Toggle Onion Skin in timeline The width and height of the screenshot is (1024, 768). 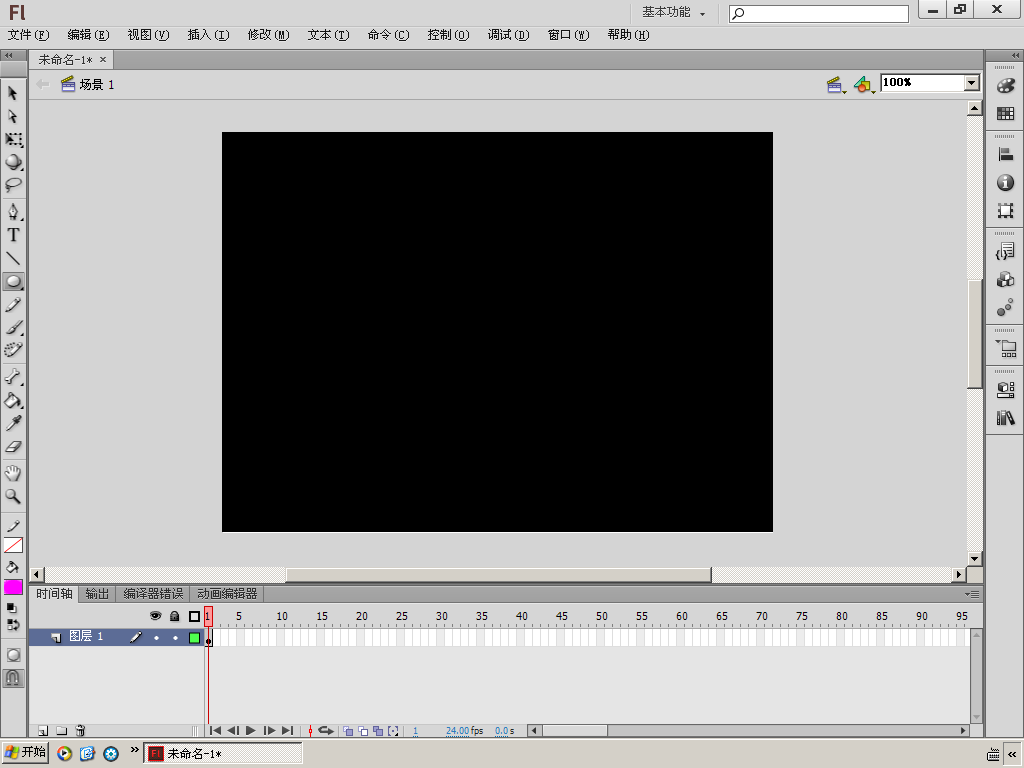(348, 731)
